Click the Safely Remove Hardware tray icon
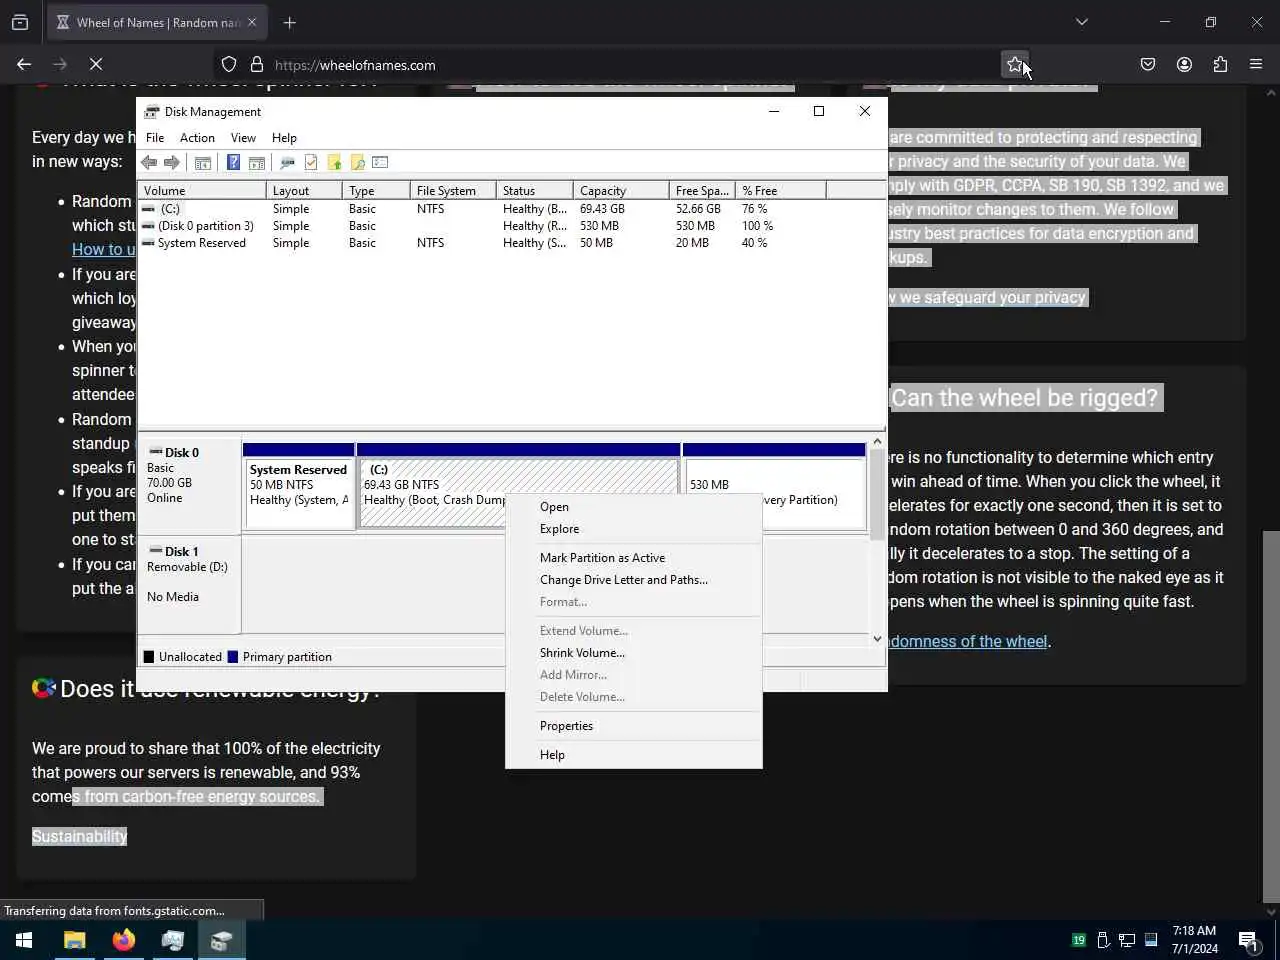 (x=1103, y=940)
